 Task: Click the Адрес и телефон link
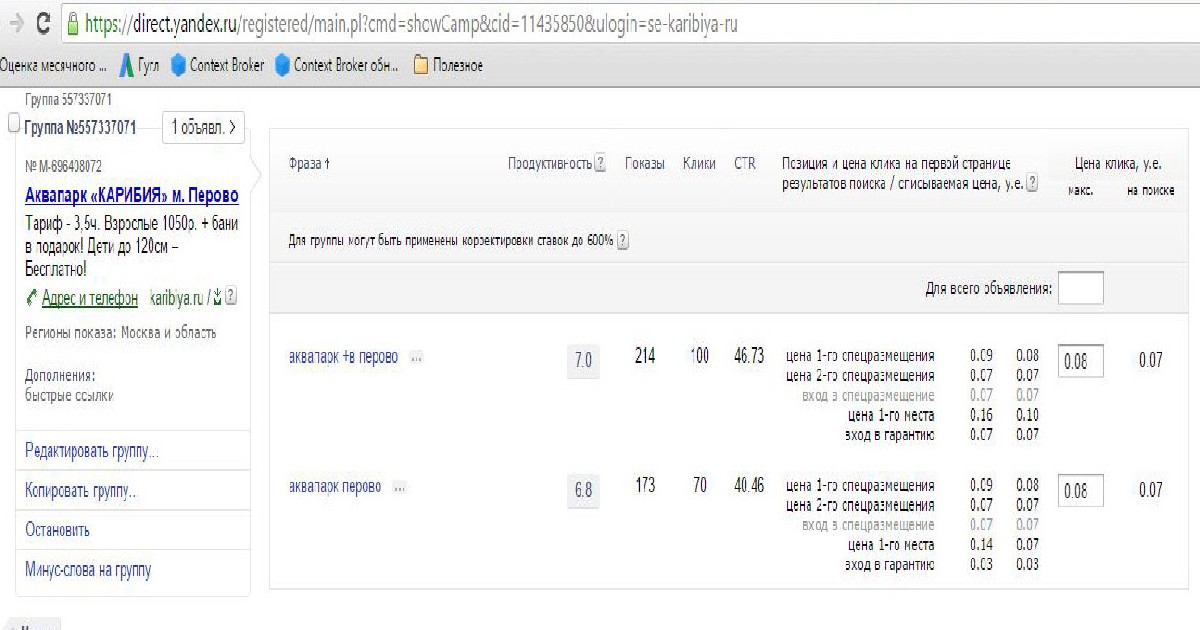tap(90, 298)
